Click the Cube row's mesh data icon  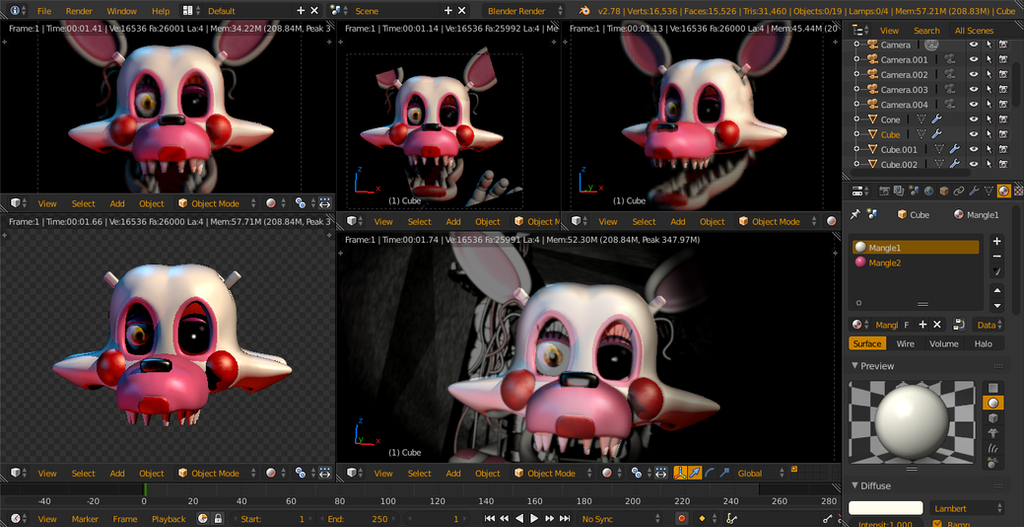click(x=921, y=135)
